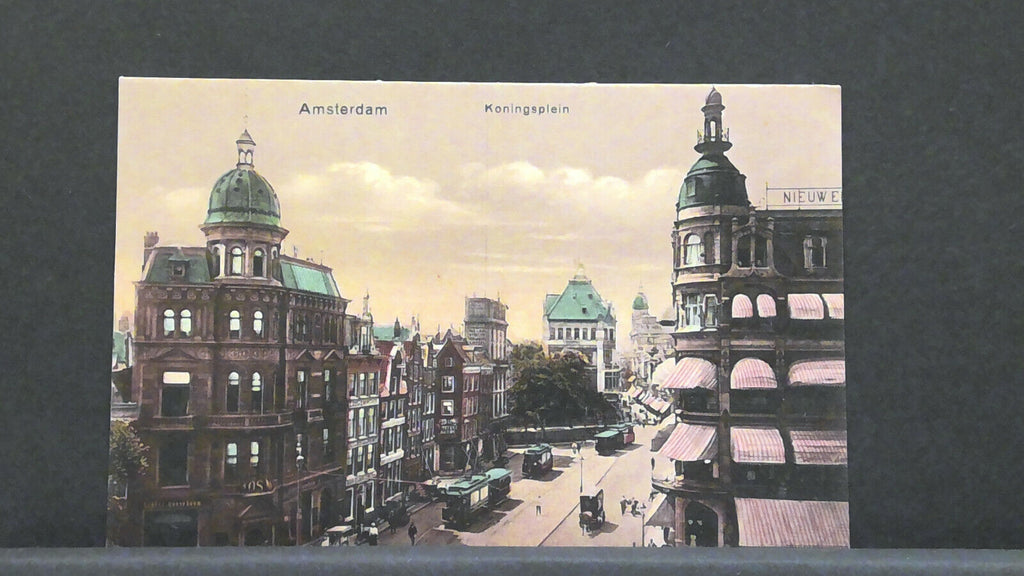Click the Koningsplein caption text
The height and width of the screenshot is (576, 1024).
526,109
